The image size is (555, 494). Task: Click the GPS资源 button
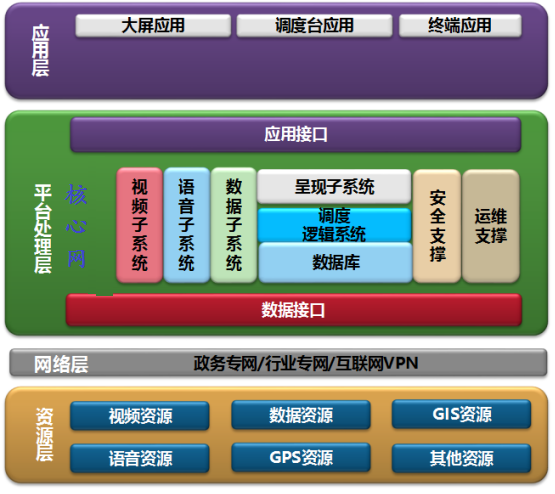click(301, 458)
